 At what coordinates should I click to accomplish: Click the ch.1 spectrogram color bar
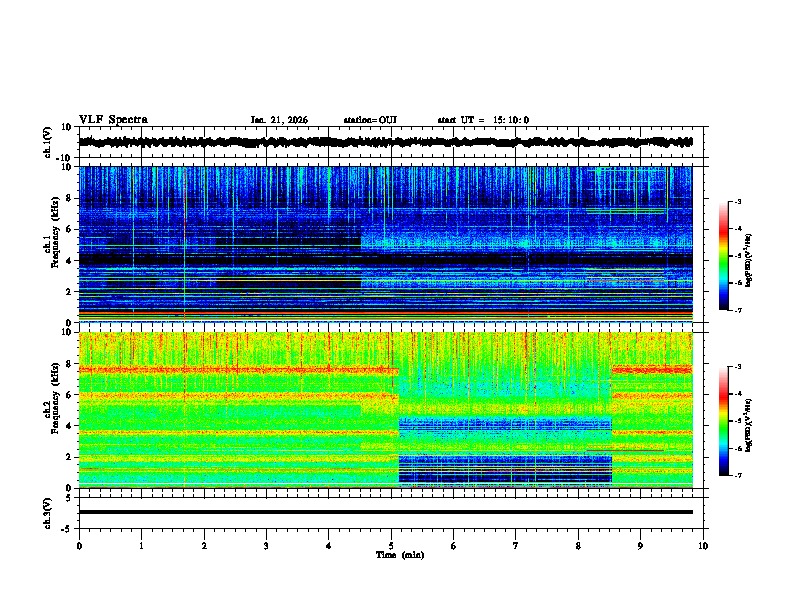[x=723, y=256]
